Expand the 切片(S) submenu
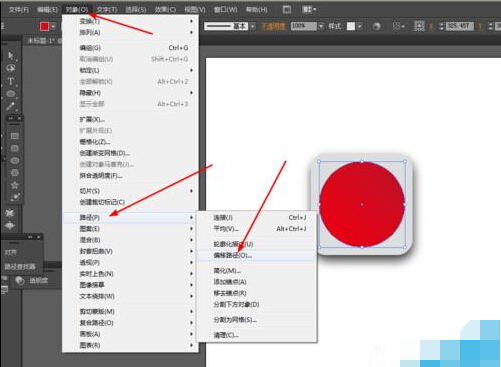This screenshot has height=367, width=501. [130, 191]
